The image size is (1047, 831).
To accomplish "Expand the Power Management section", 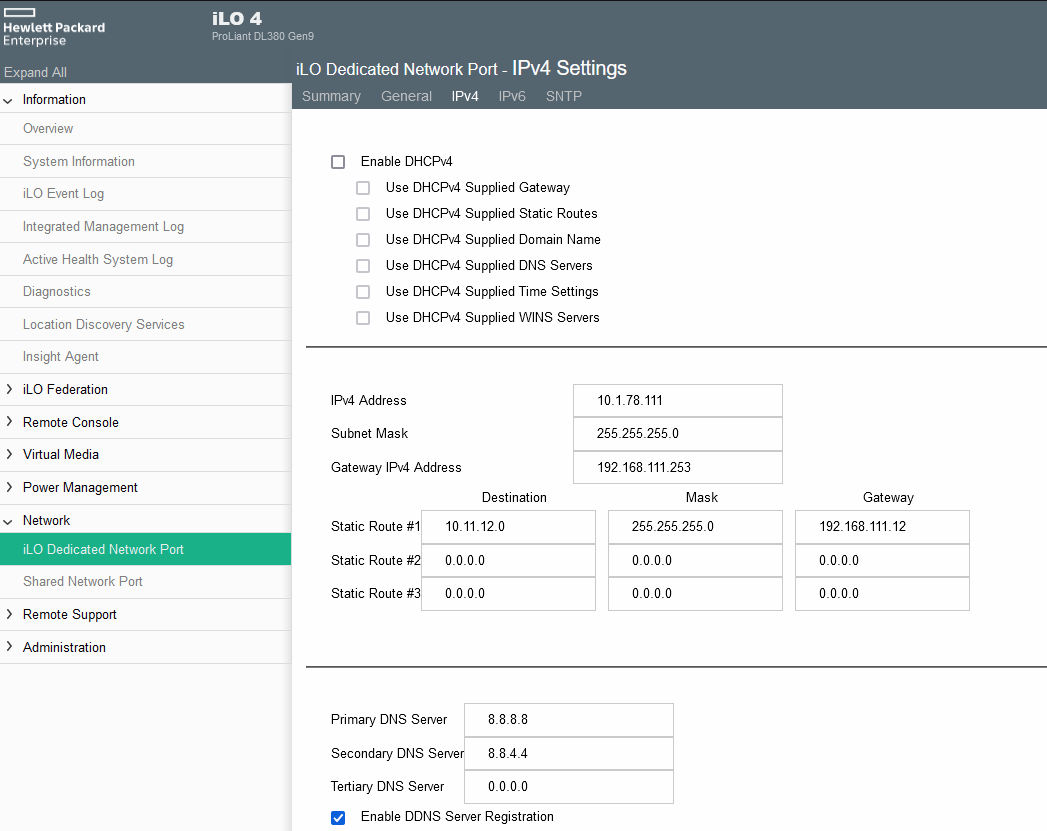I will [79, 487].
